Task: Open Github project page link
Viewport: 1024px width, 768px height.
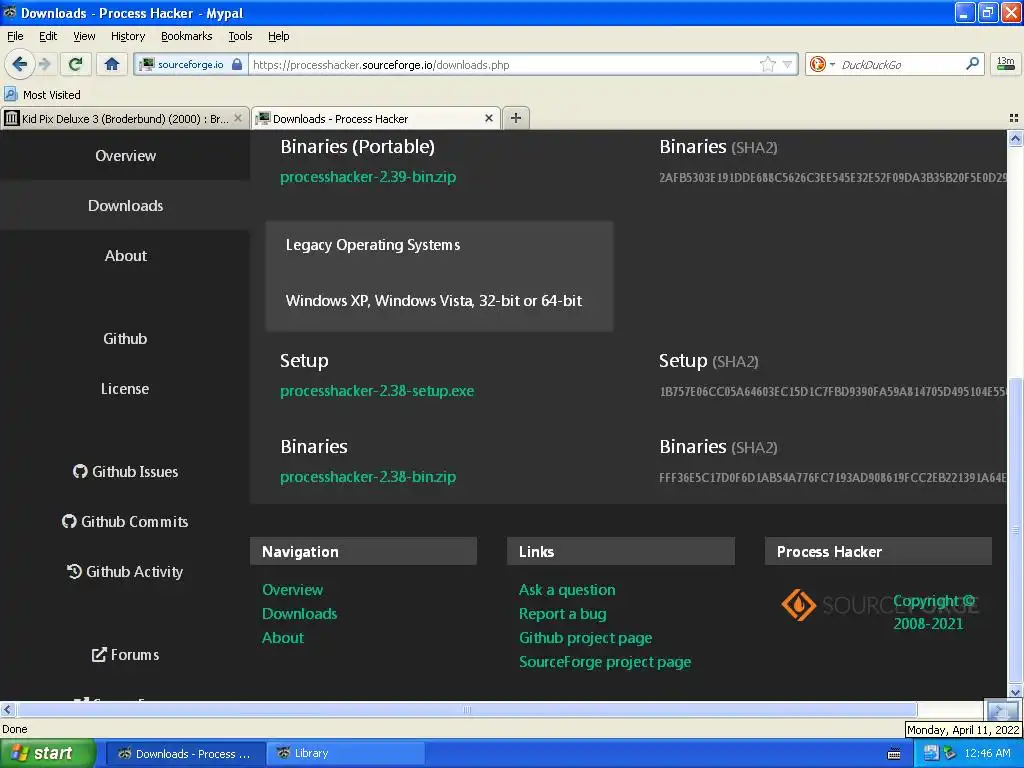Action: [585, 638]
